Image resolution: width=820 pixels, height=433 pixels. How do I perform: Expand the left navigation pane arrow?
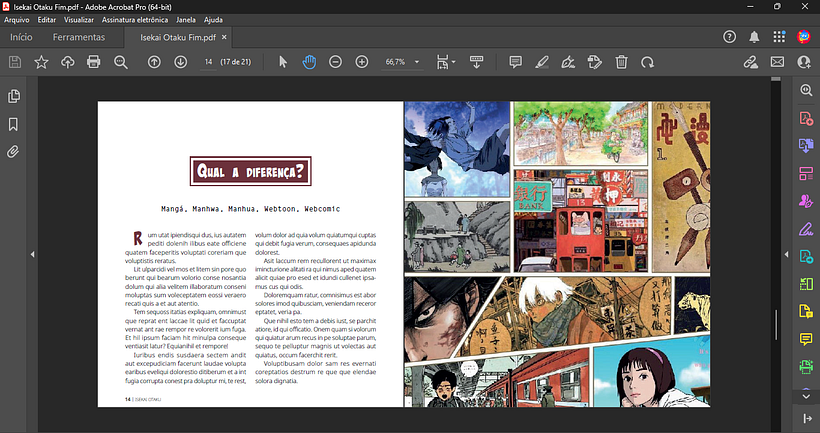(32, 254)
